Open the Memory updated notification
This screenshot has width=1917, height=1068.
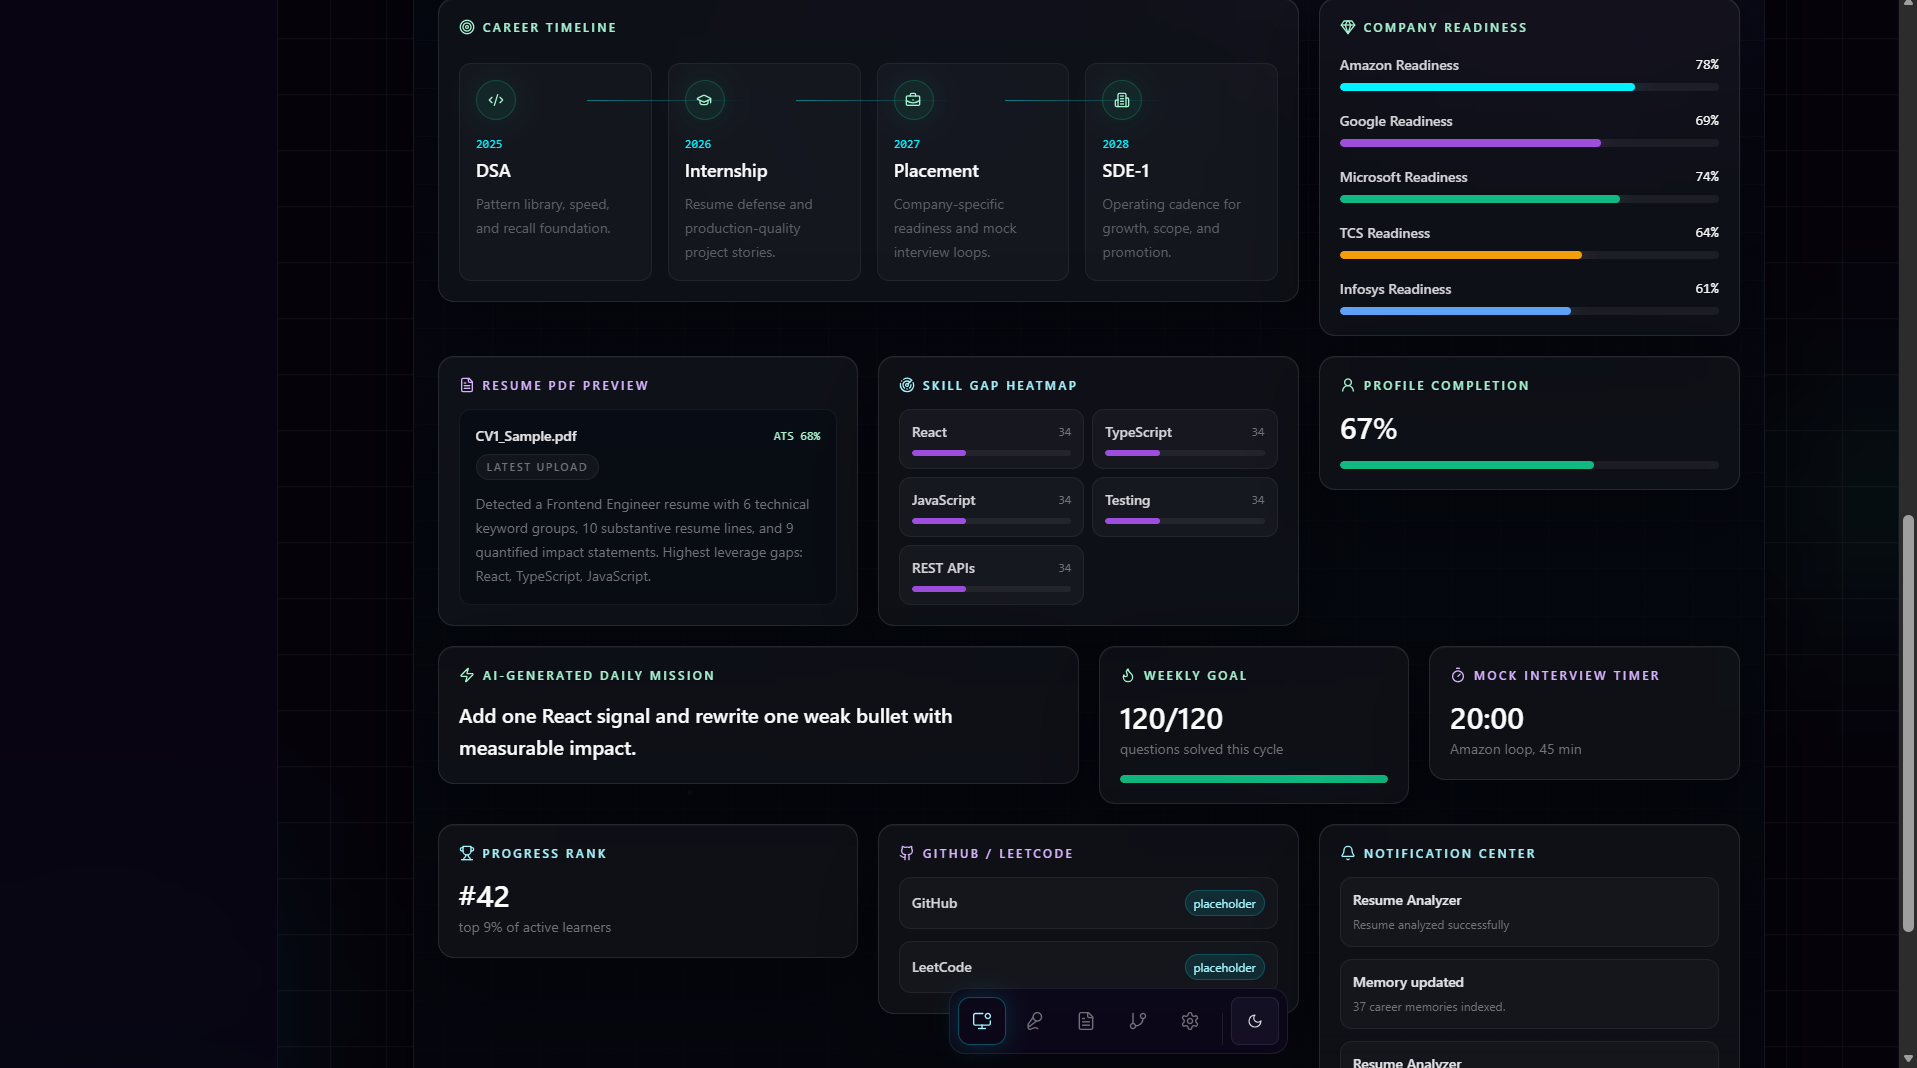coord(1529,994)
